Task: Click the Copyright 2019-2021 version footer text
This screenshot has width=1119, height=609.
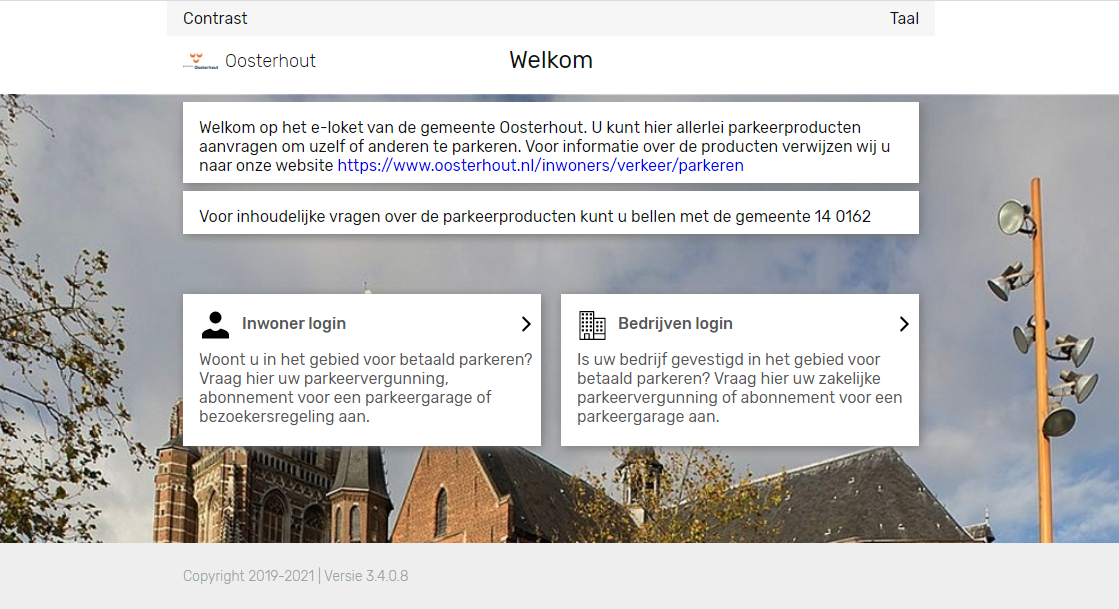Action: 295,576
